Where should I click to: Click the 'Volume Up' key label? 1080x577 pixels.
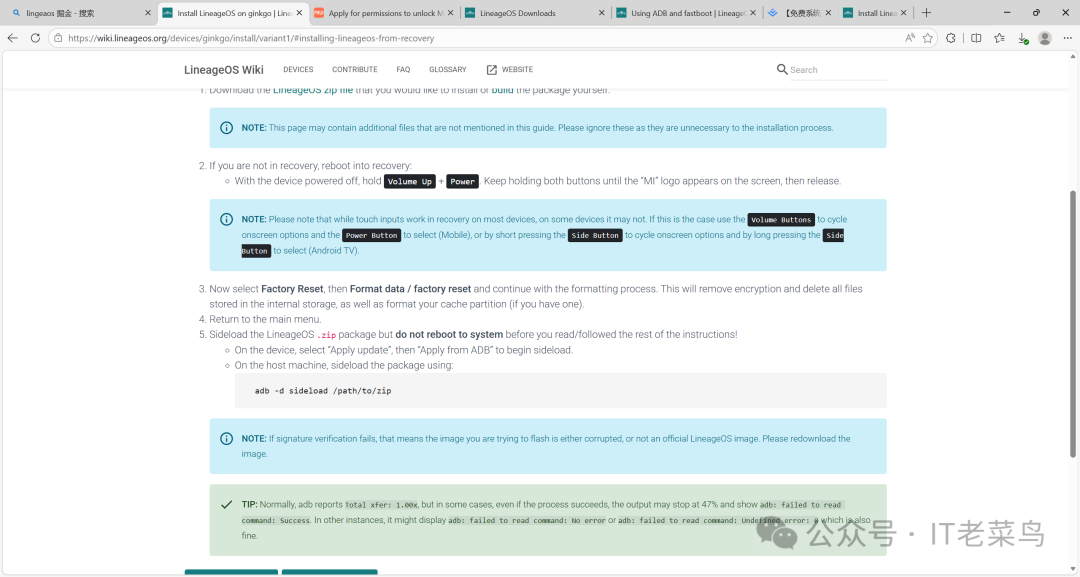click(410, 182)
